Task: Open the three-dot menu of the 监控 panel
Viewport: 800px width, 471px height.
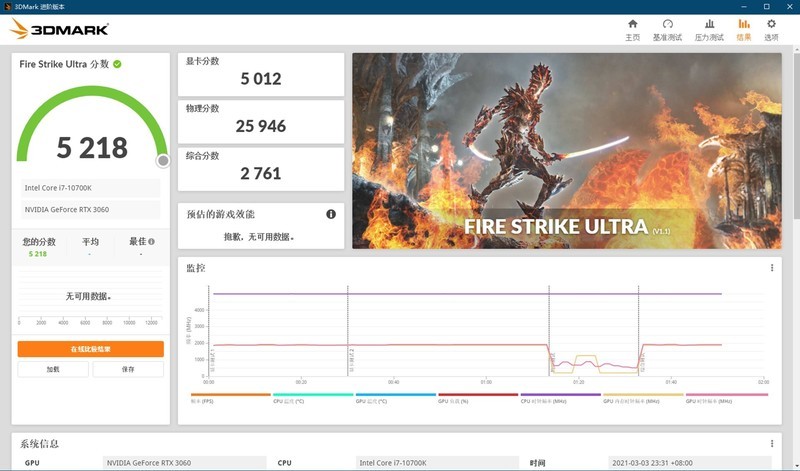Action: click(772, 268)
